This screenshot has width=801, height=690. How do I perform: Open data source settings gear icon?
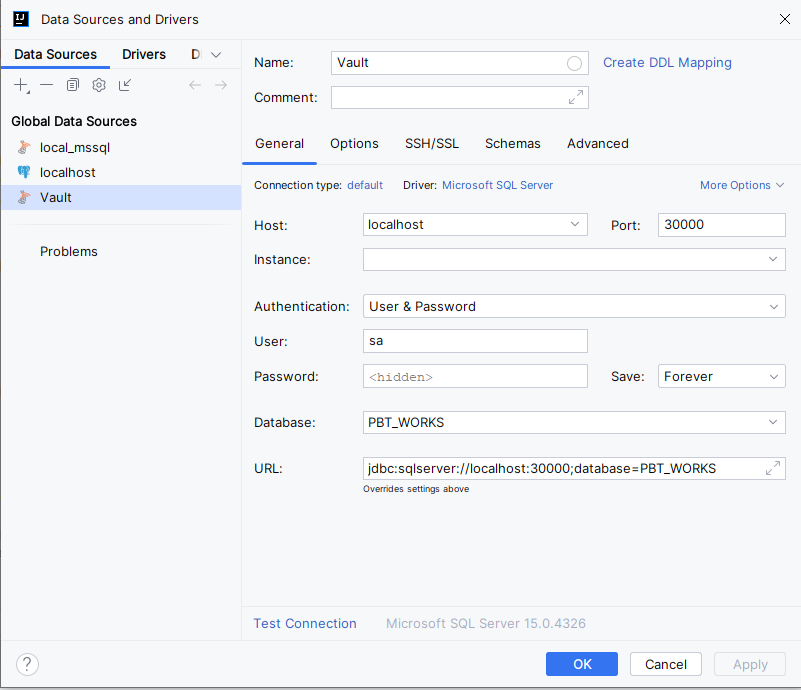pos(99,85)
